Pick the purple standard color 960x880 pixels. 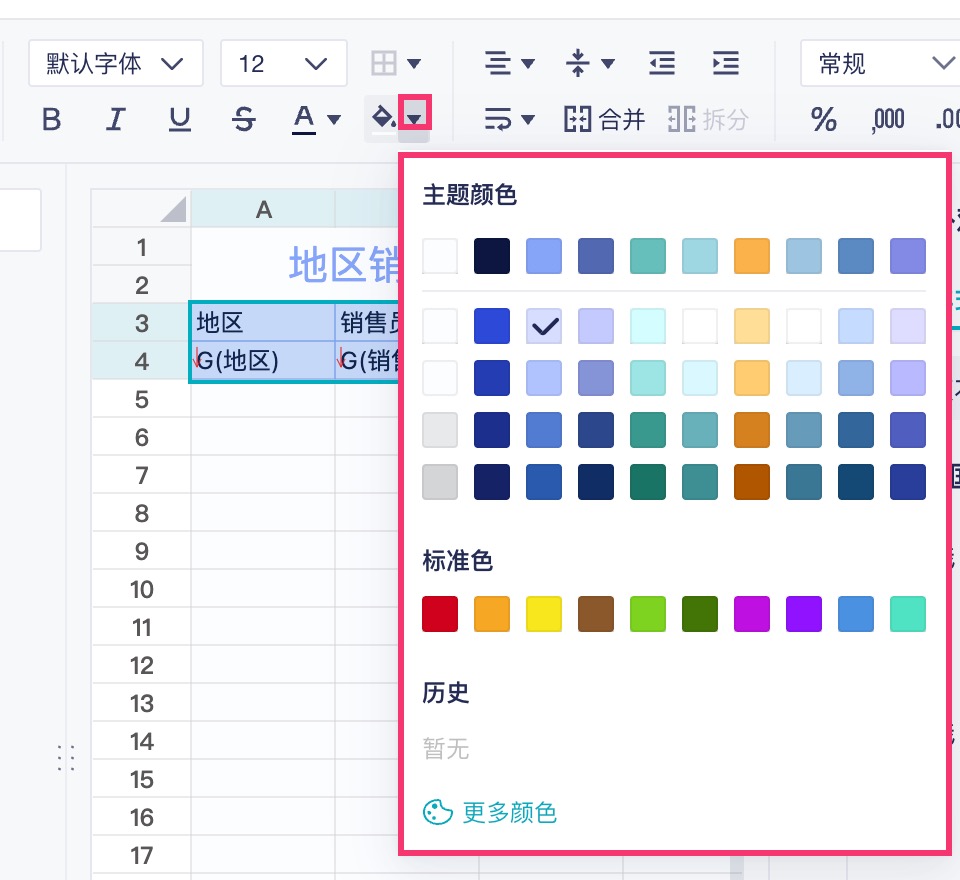click(x=804, y=614)
